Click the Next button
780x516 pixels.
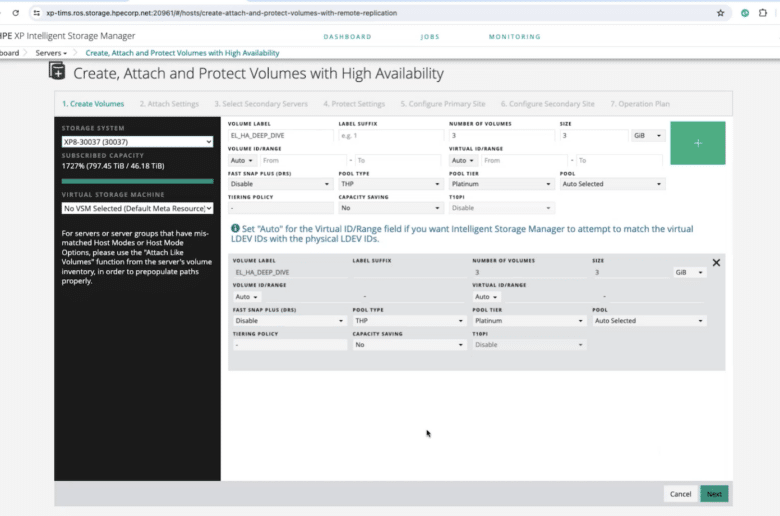pos(714,494)
